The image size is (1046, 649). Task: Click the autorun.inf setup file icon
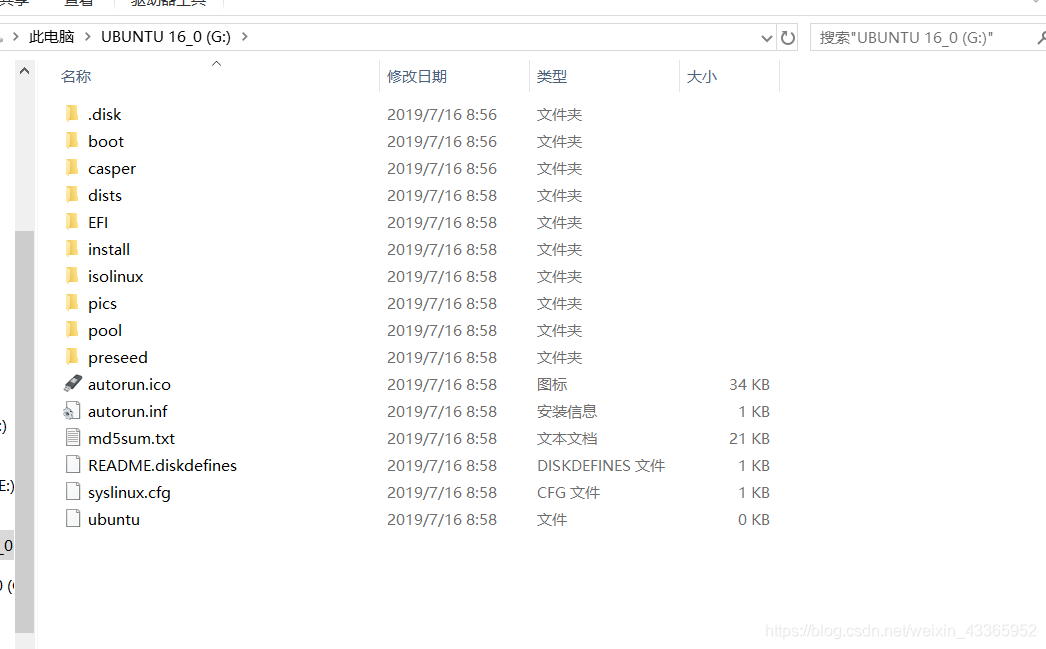point(73,411)
